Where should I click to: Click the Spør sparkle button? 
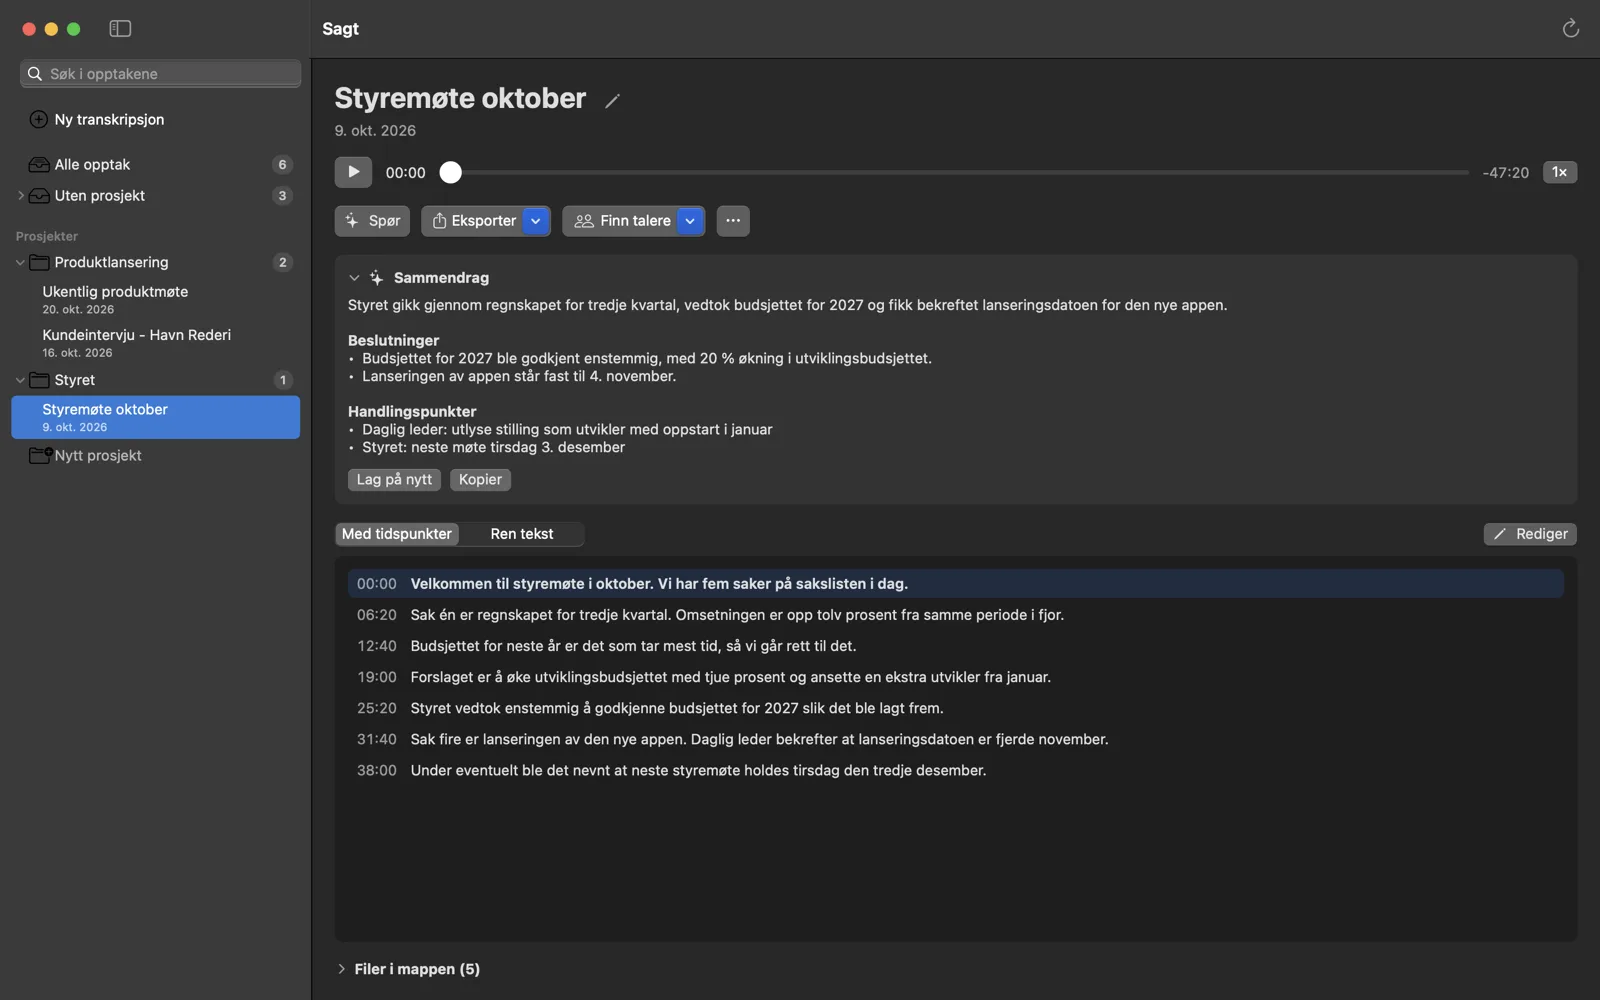coord(372,221)
